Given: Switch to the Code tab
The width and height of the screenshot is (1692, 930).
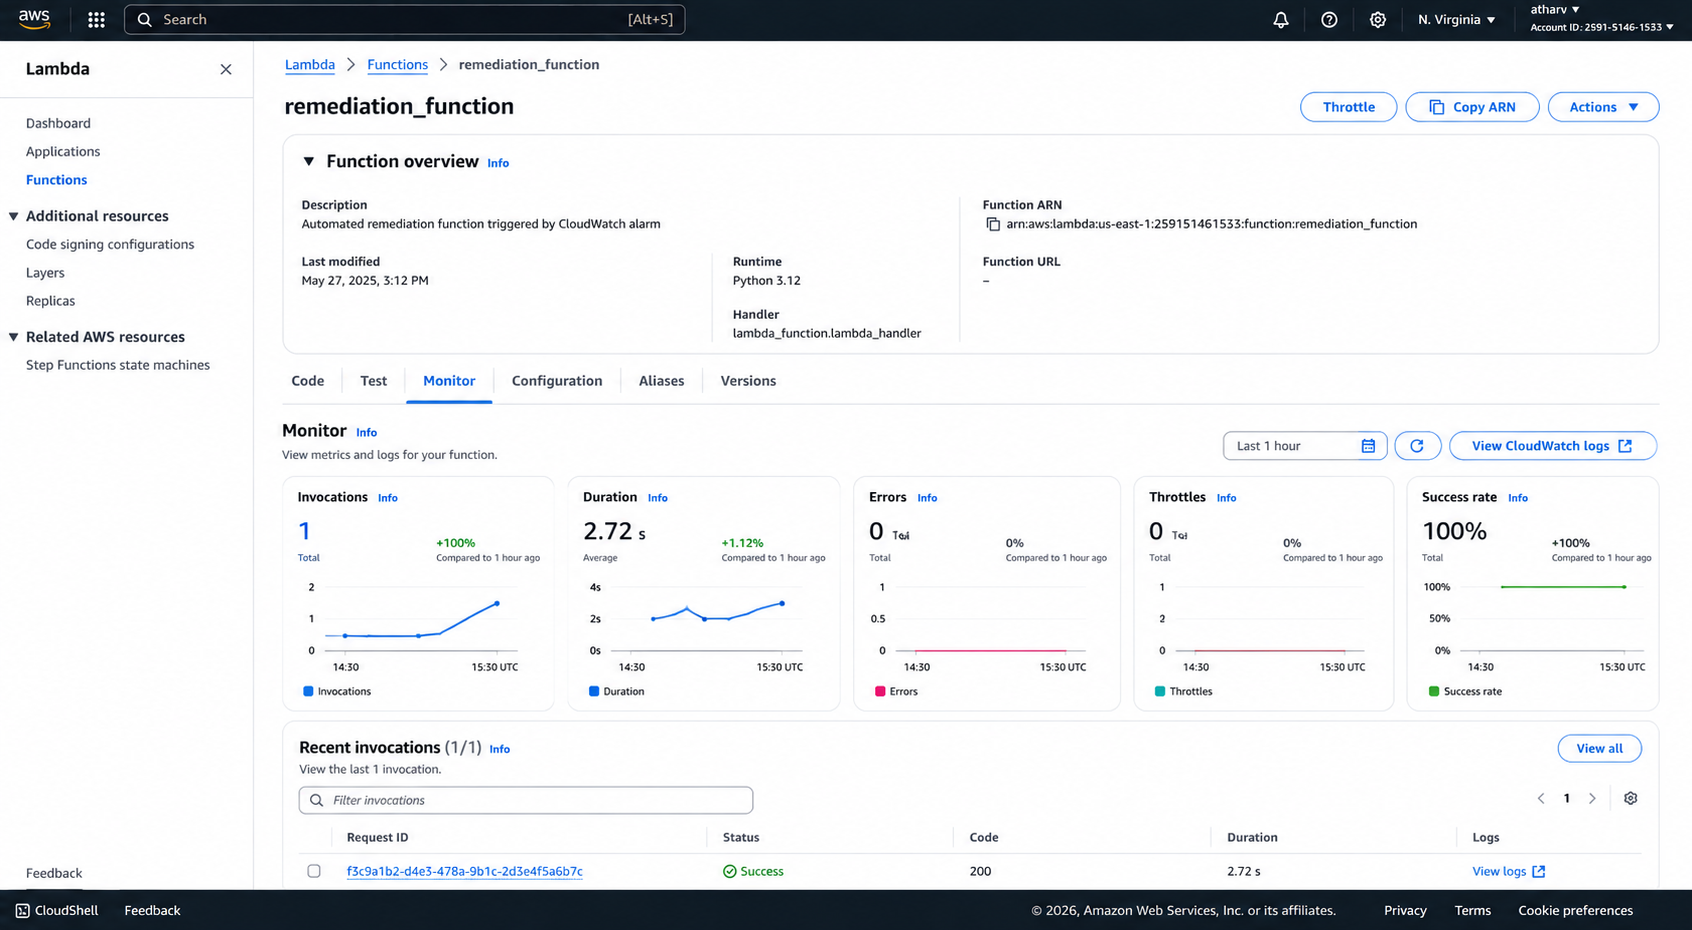Looking at the screenshot, I should coord(308,381).
